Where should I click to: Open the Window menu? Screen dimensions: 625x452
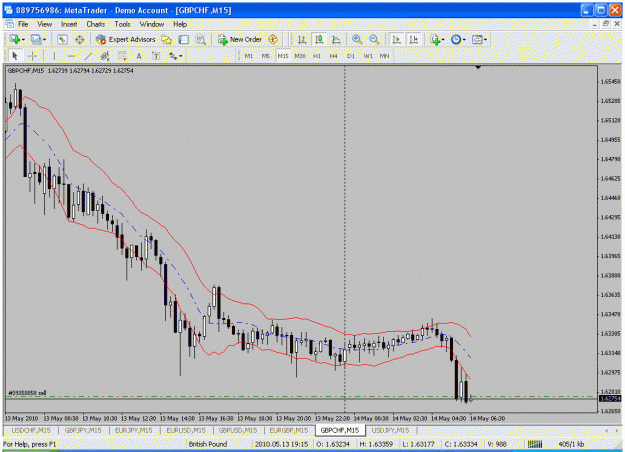point(152,24)
